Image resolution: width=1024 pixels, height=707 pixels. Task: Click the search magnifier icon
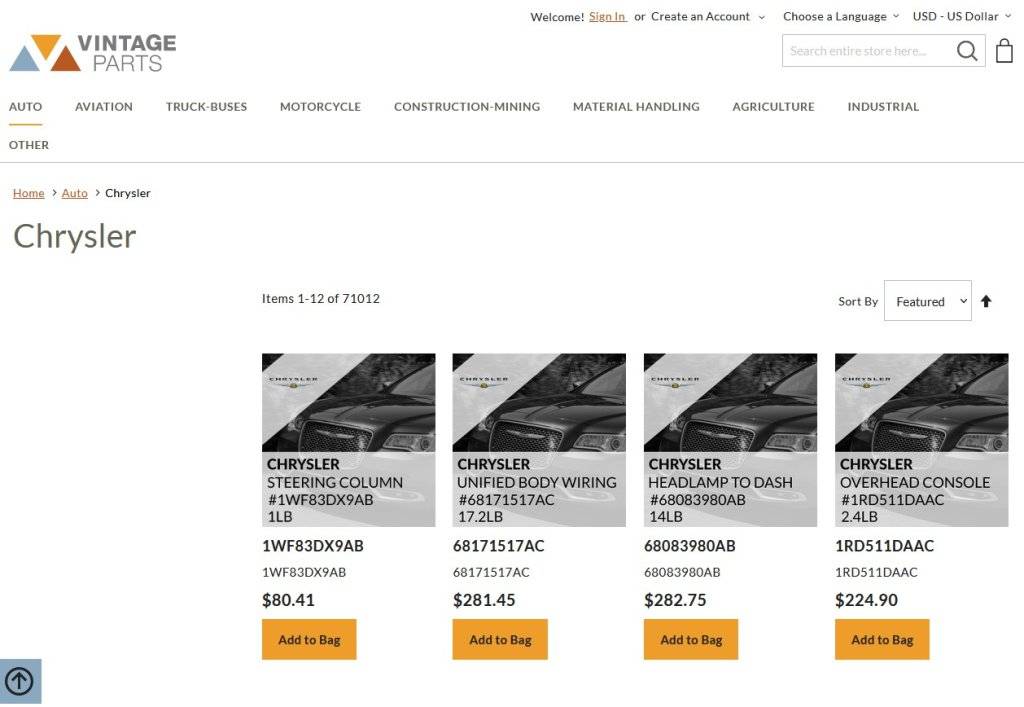click(966, 51)
